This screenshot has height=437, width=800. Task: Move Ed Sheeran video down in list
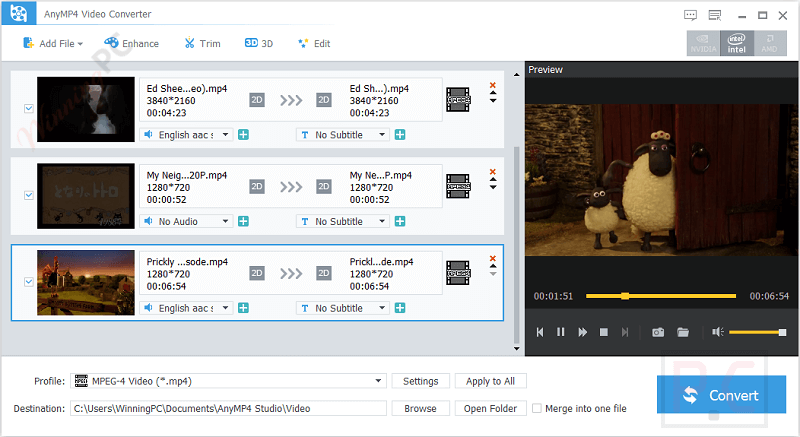point(493,101)
